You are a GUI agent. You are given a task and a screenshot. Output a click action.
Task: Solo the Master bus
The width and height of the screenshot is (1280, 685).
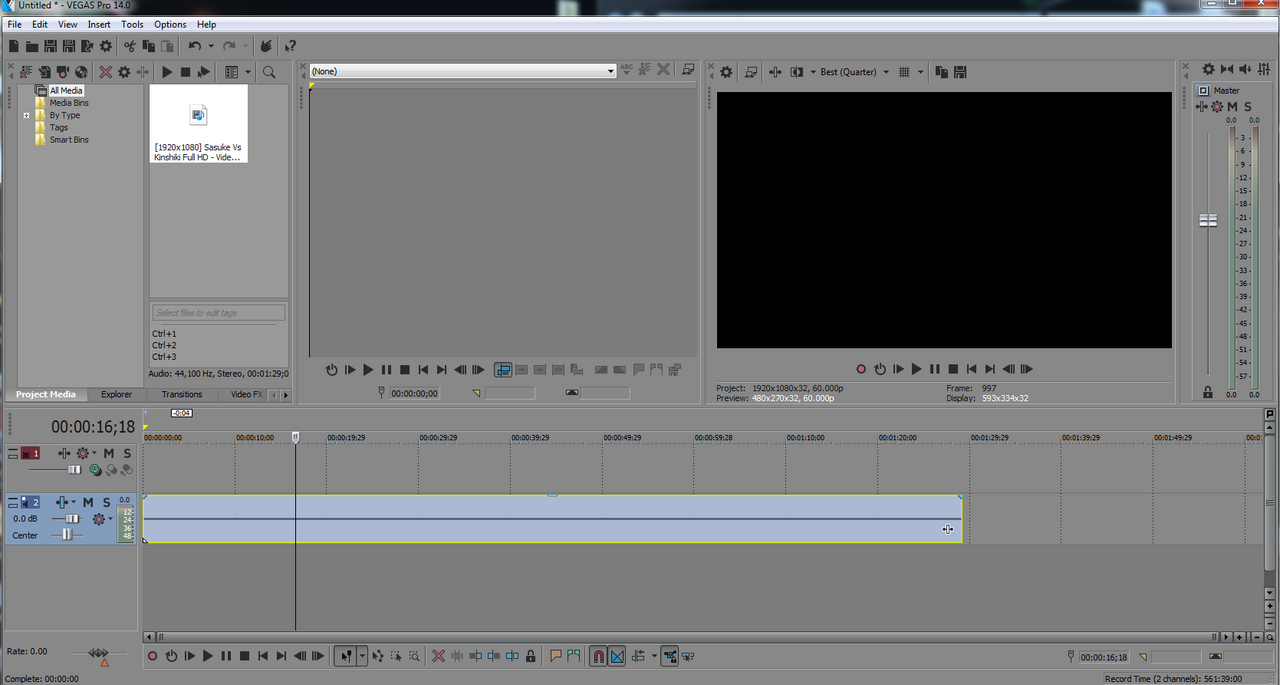pyautogui.click(x=1248, y=106)
